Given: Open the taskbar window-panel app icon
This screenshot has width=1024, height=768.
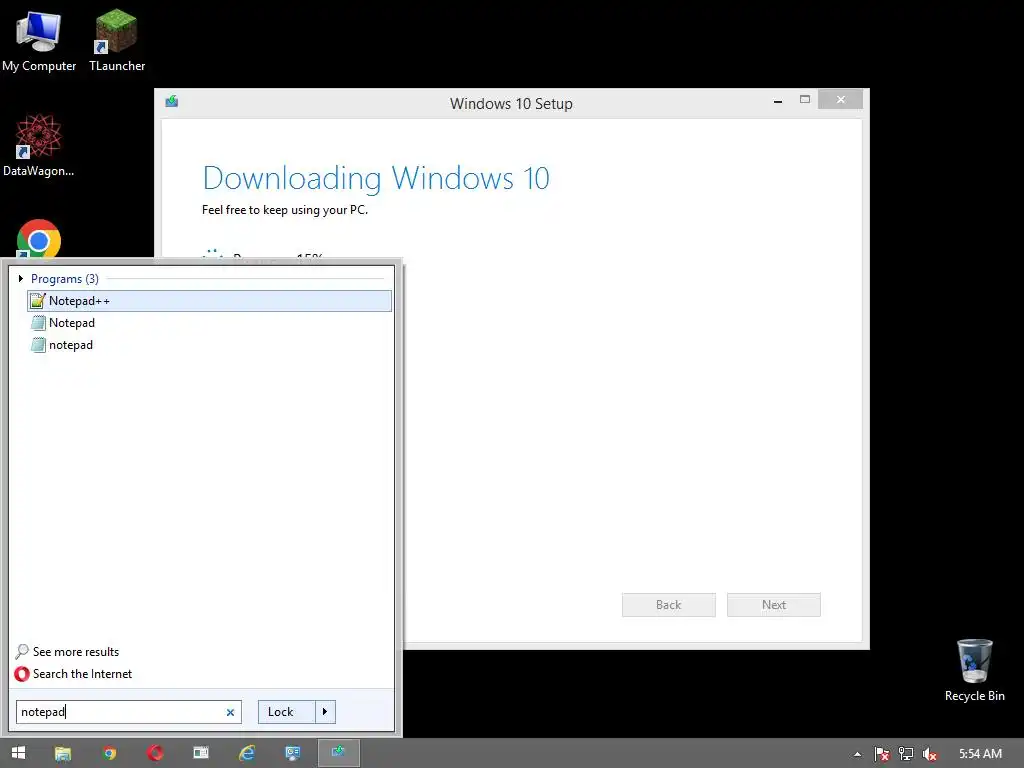Looking at the screenshot, I should [x=201, y=754].
